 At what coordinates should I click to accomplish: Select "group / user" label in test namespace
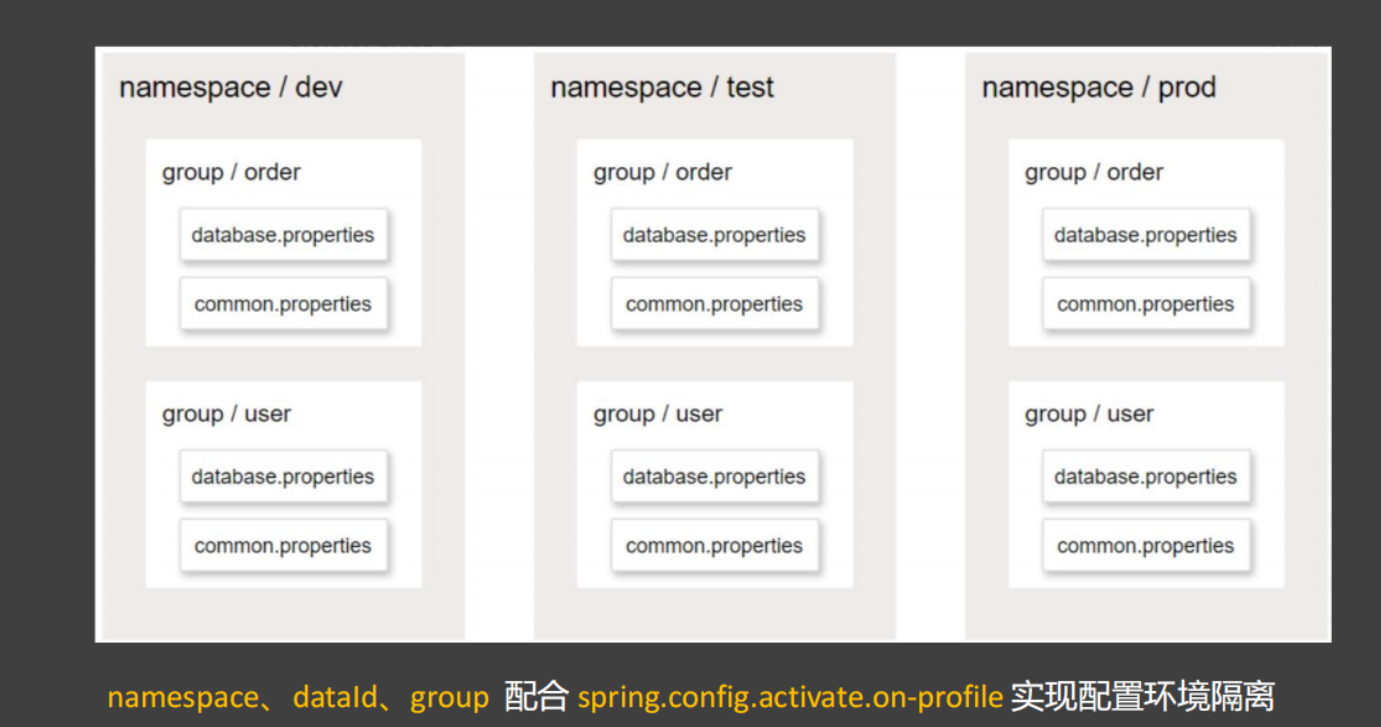[x=657, y=414]
